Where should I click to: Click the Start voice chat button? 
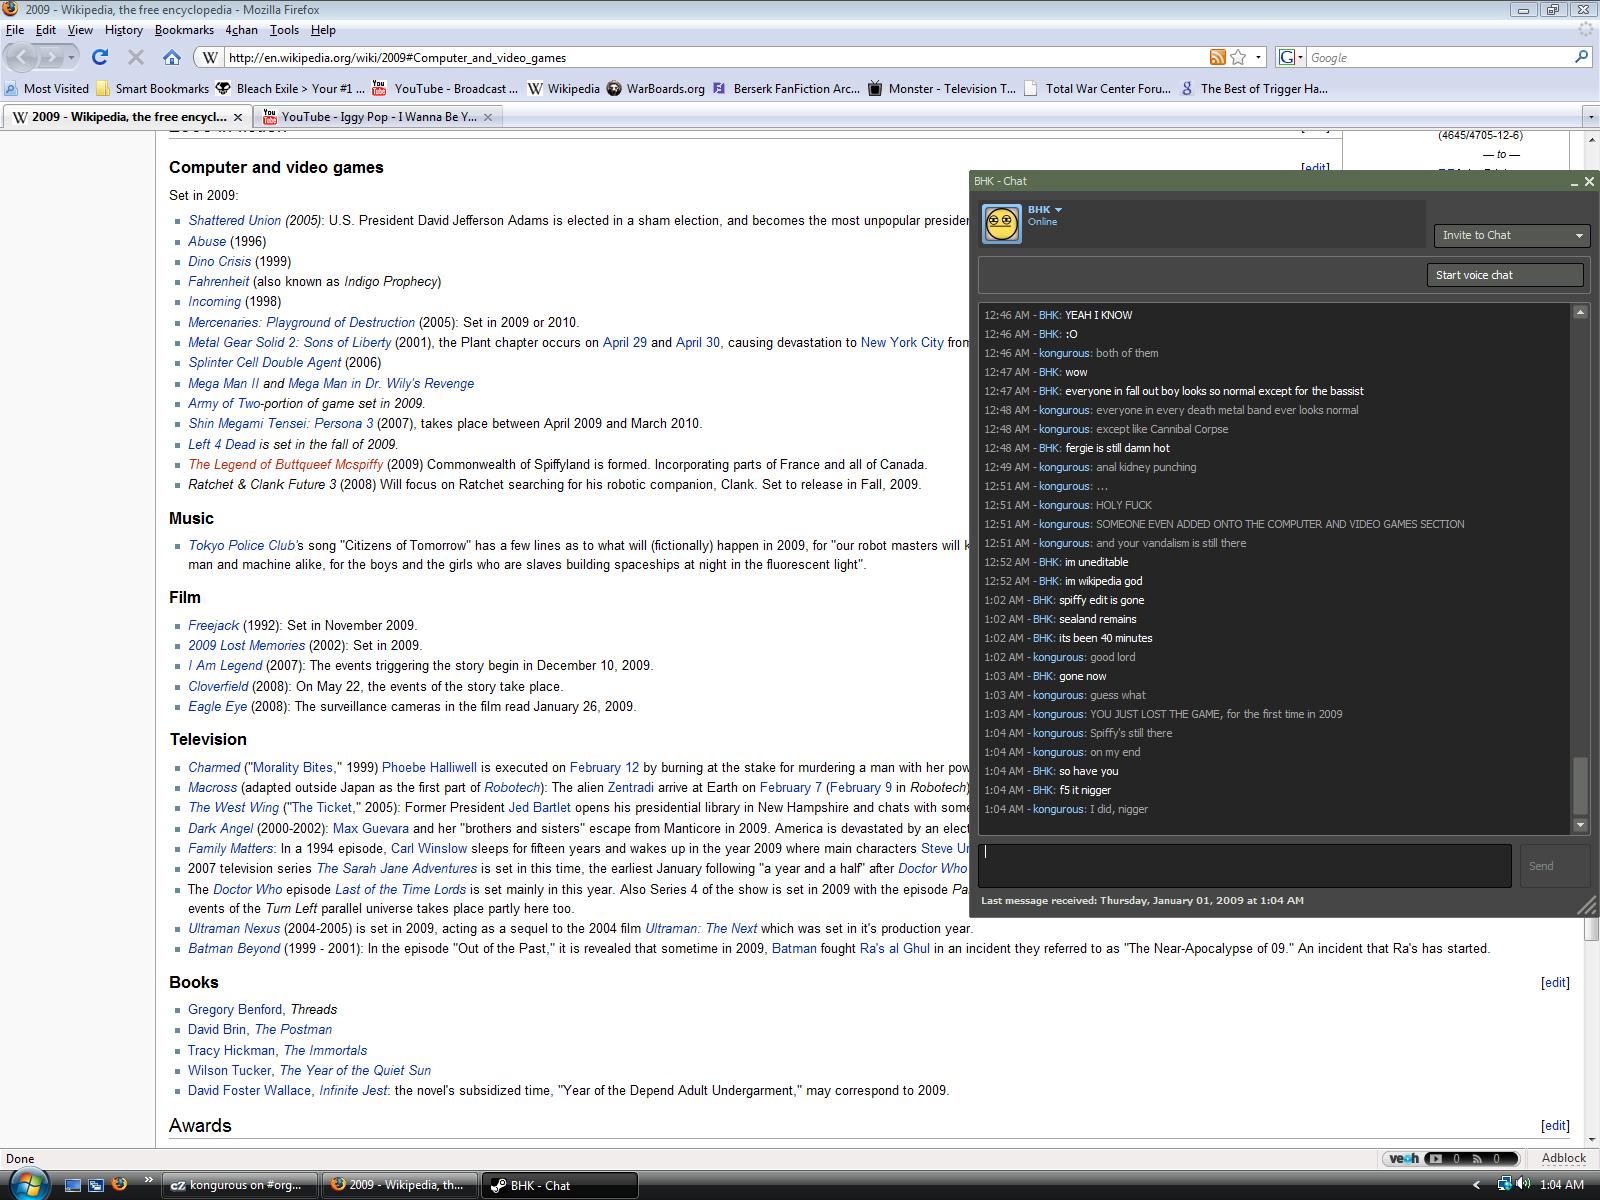(1505, 275)
